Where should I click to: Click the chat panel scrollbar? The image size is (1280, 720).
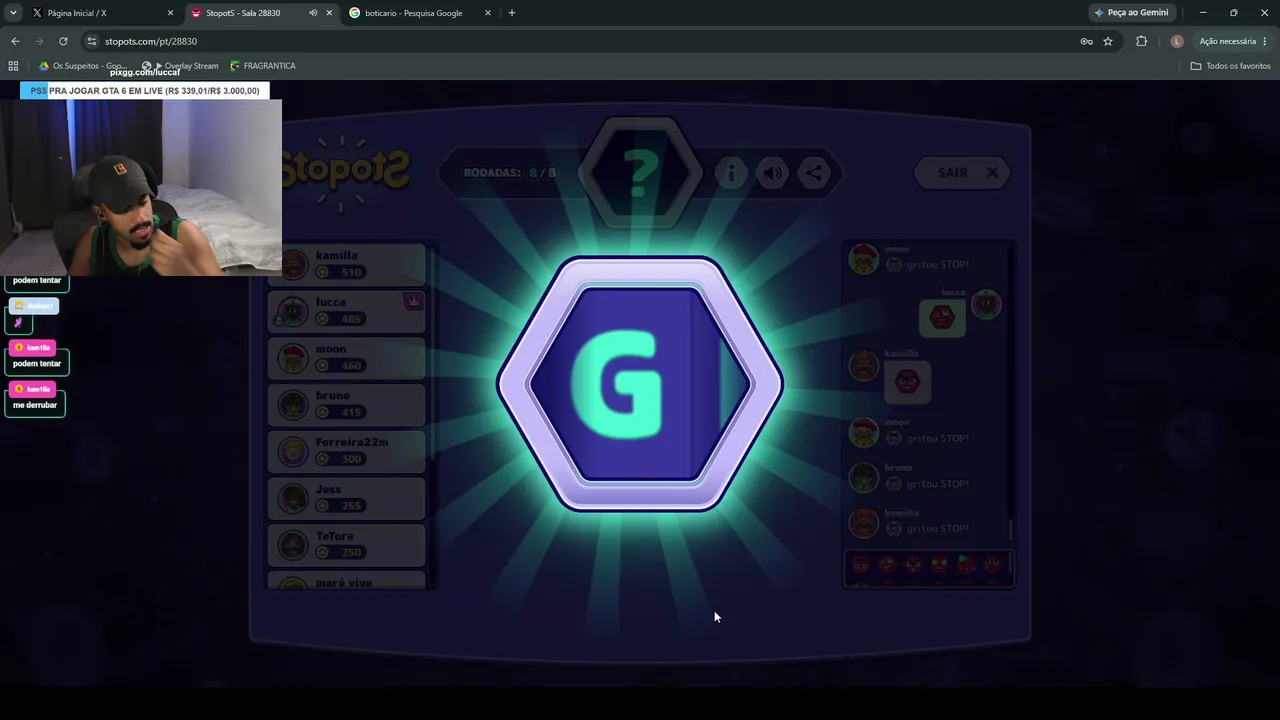tap(1010, 528)
